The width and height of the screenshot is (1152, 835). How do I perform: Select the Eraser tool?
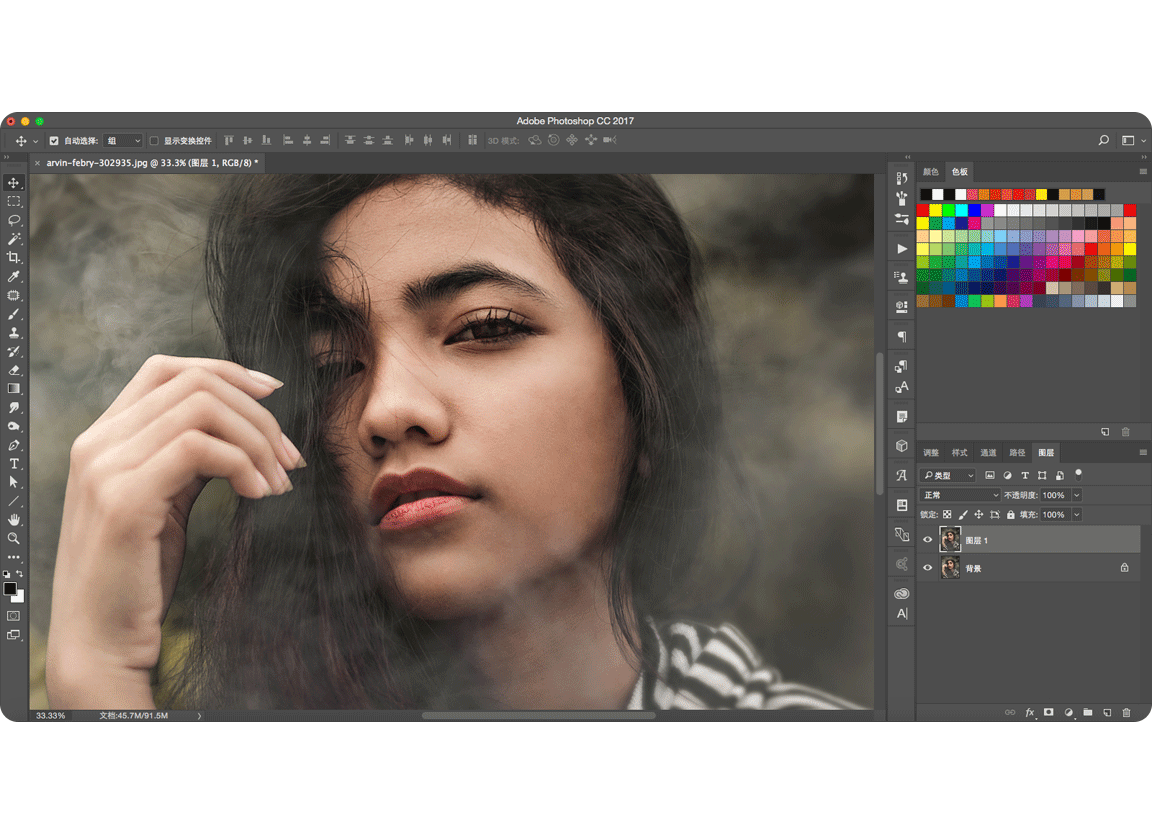14,370
